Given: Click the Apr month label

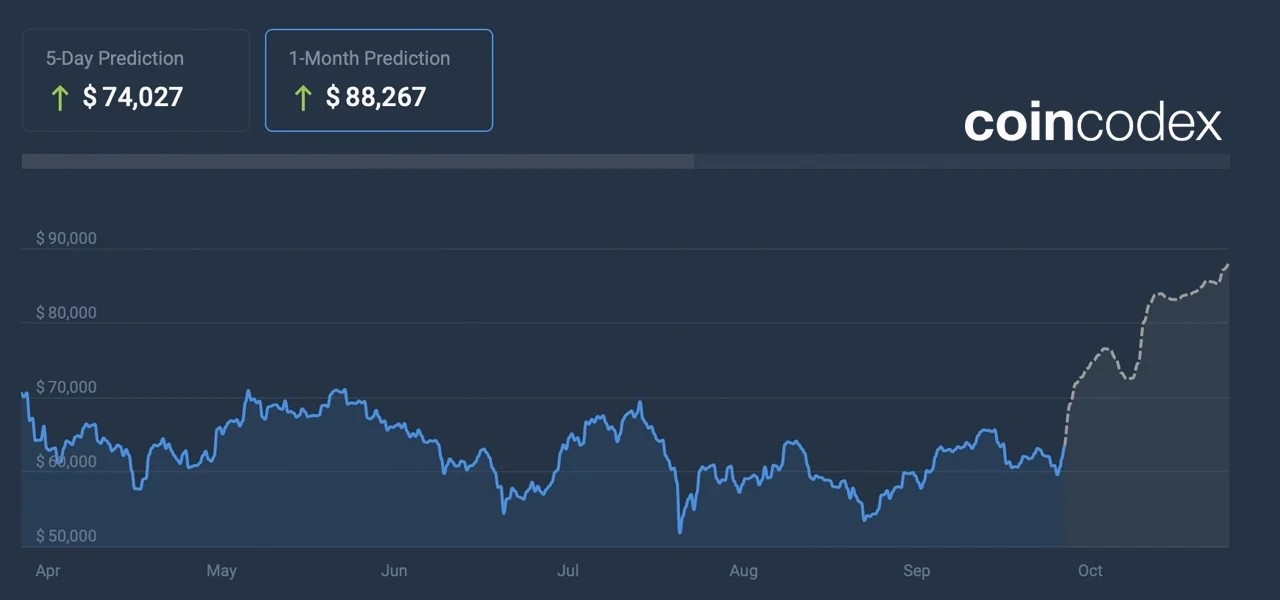Looking at the screenshot, I should [48, 571].
